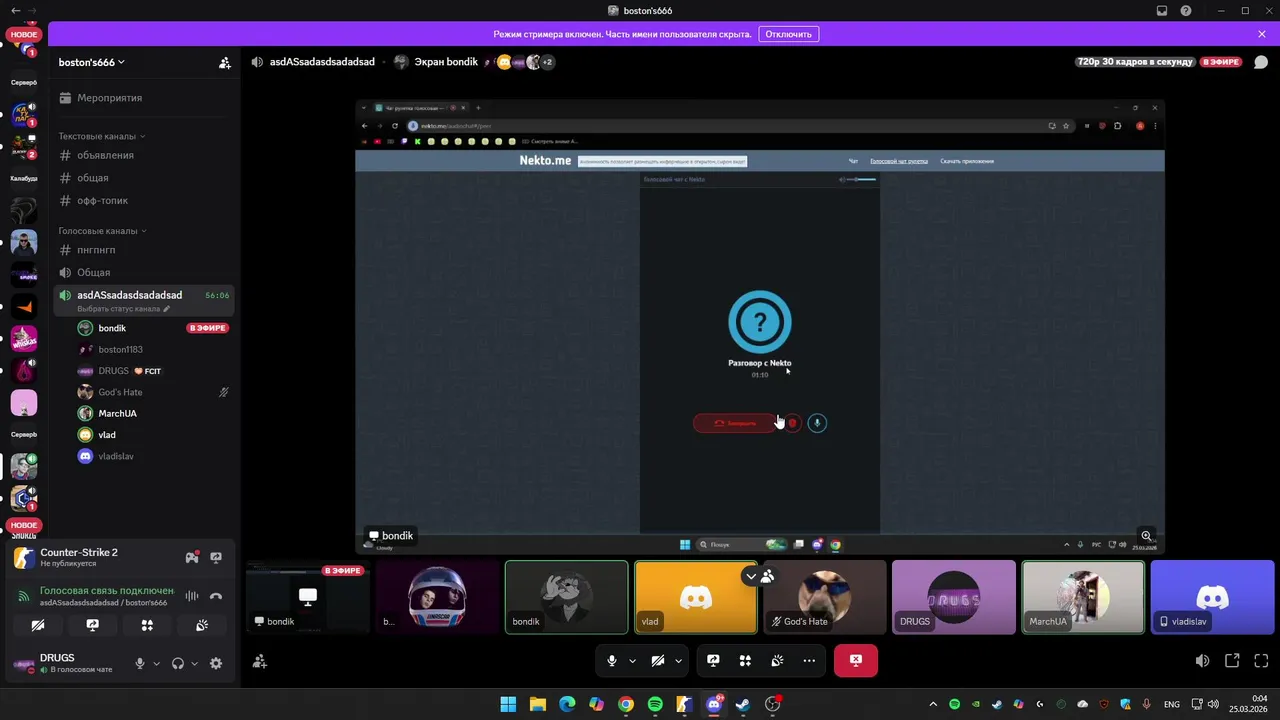Open user settings gear
This screenshot has width=1280, height=720.
point(216,663)
